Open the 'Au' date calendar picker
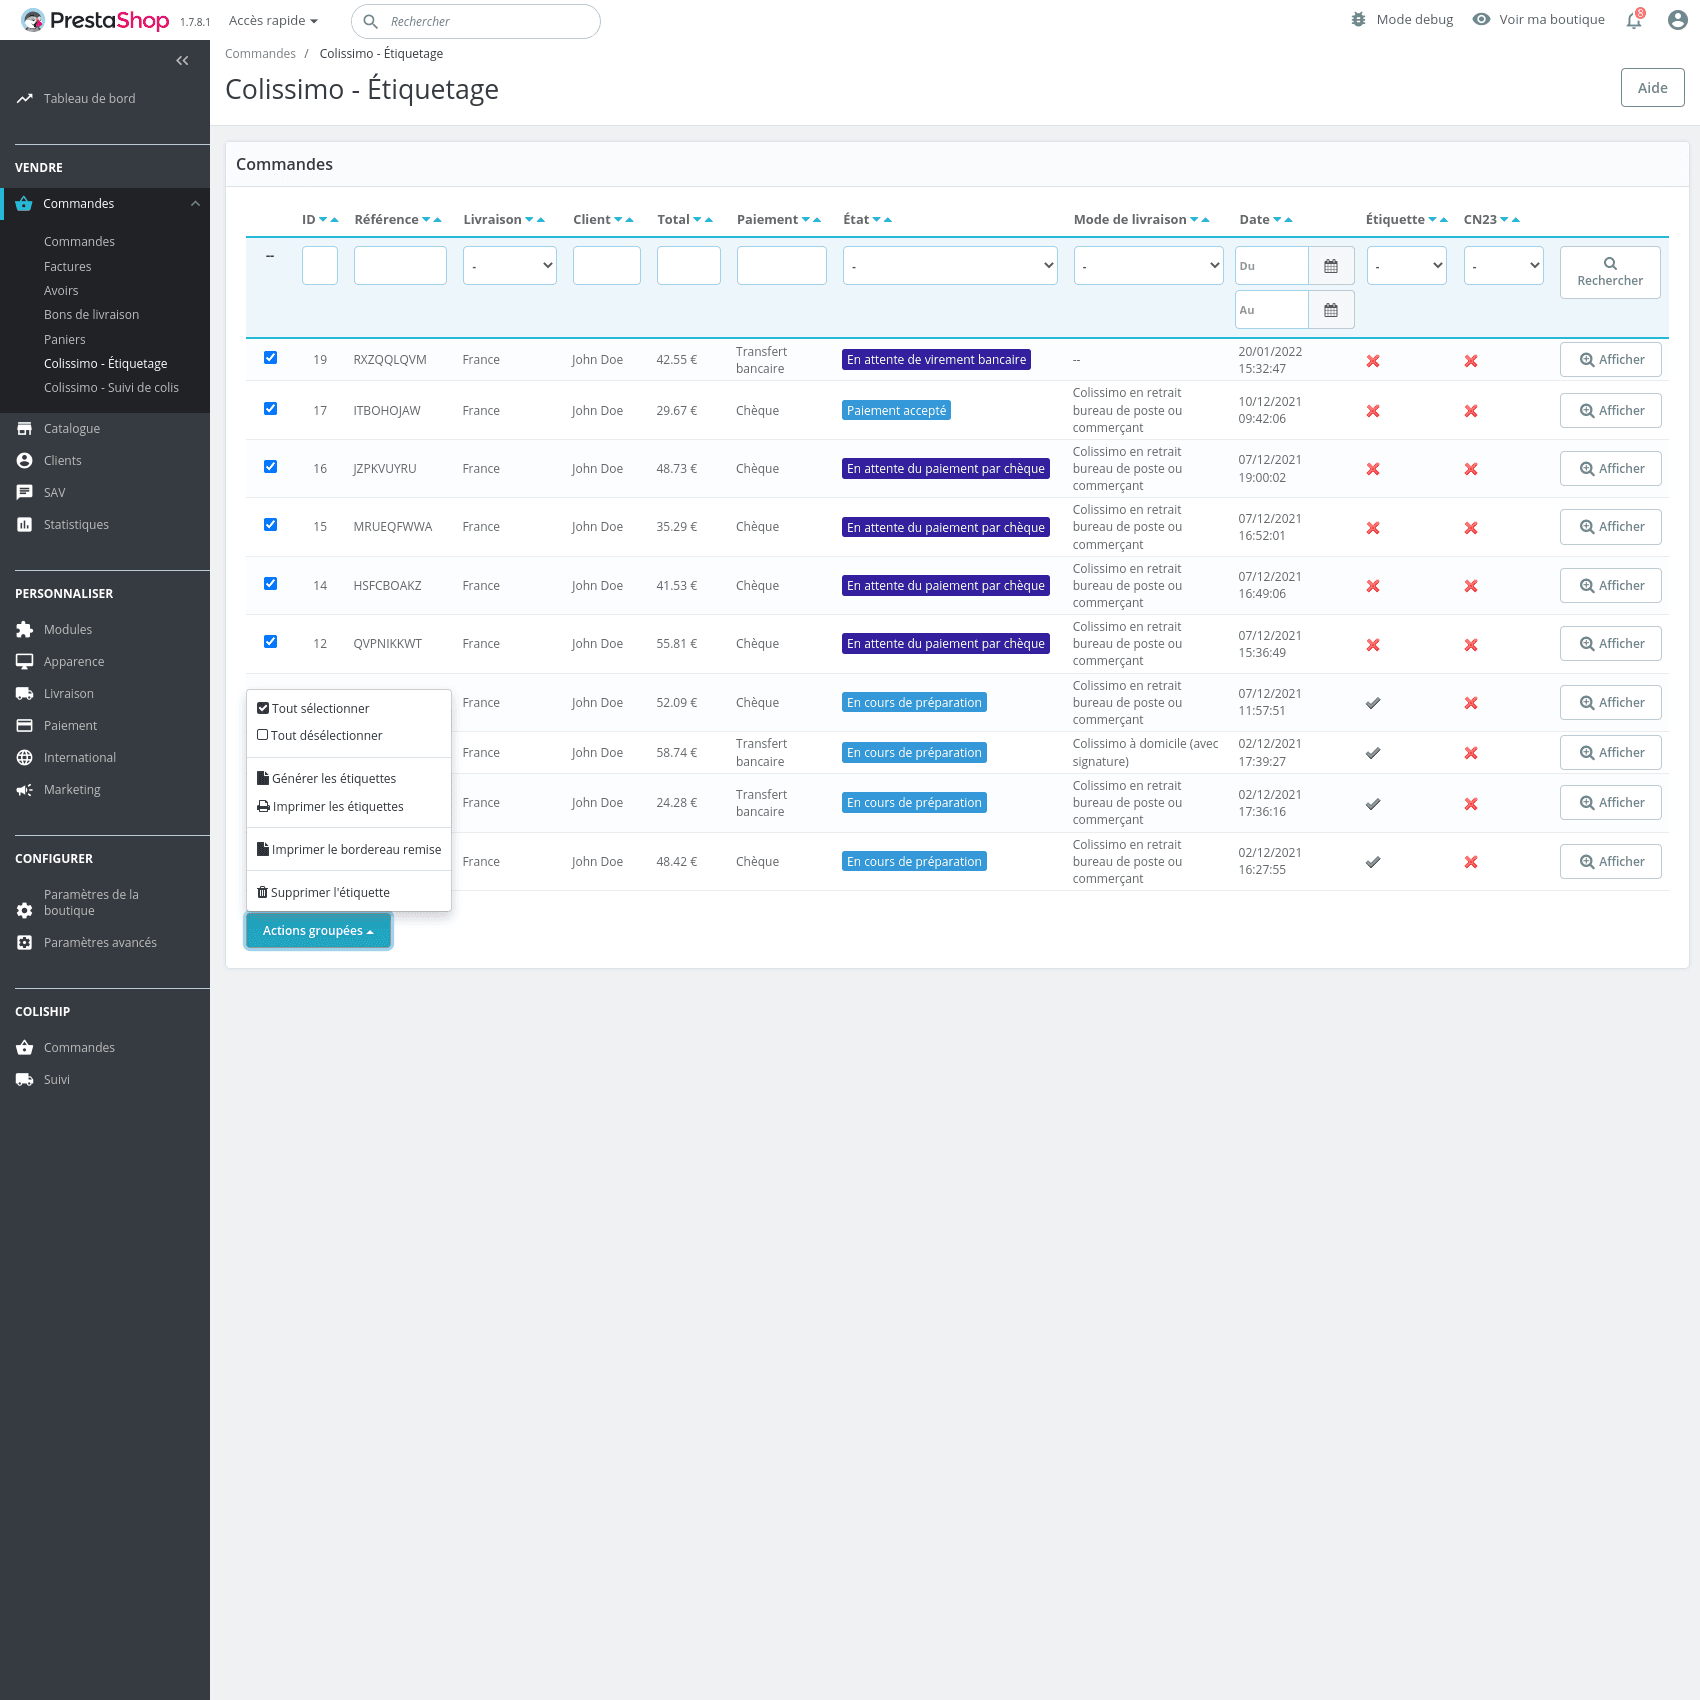 click(1331, 310)
